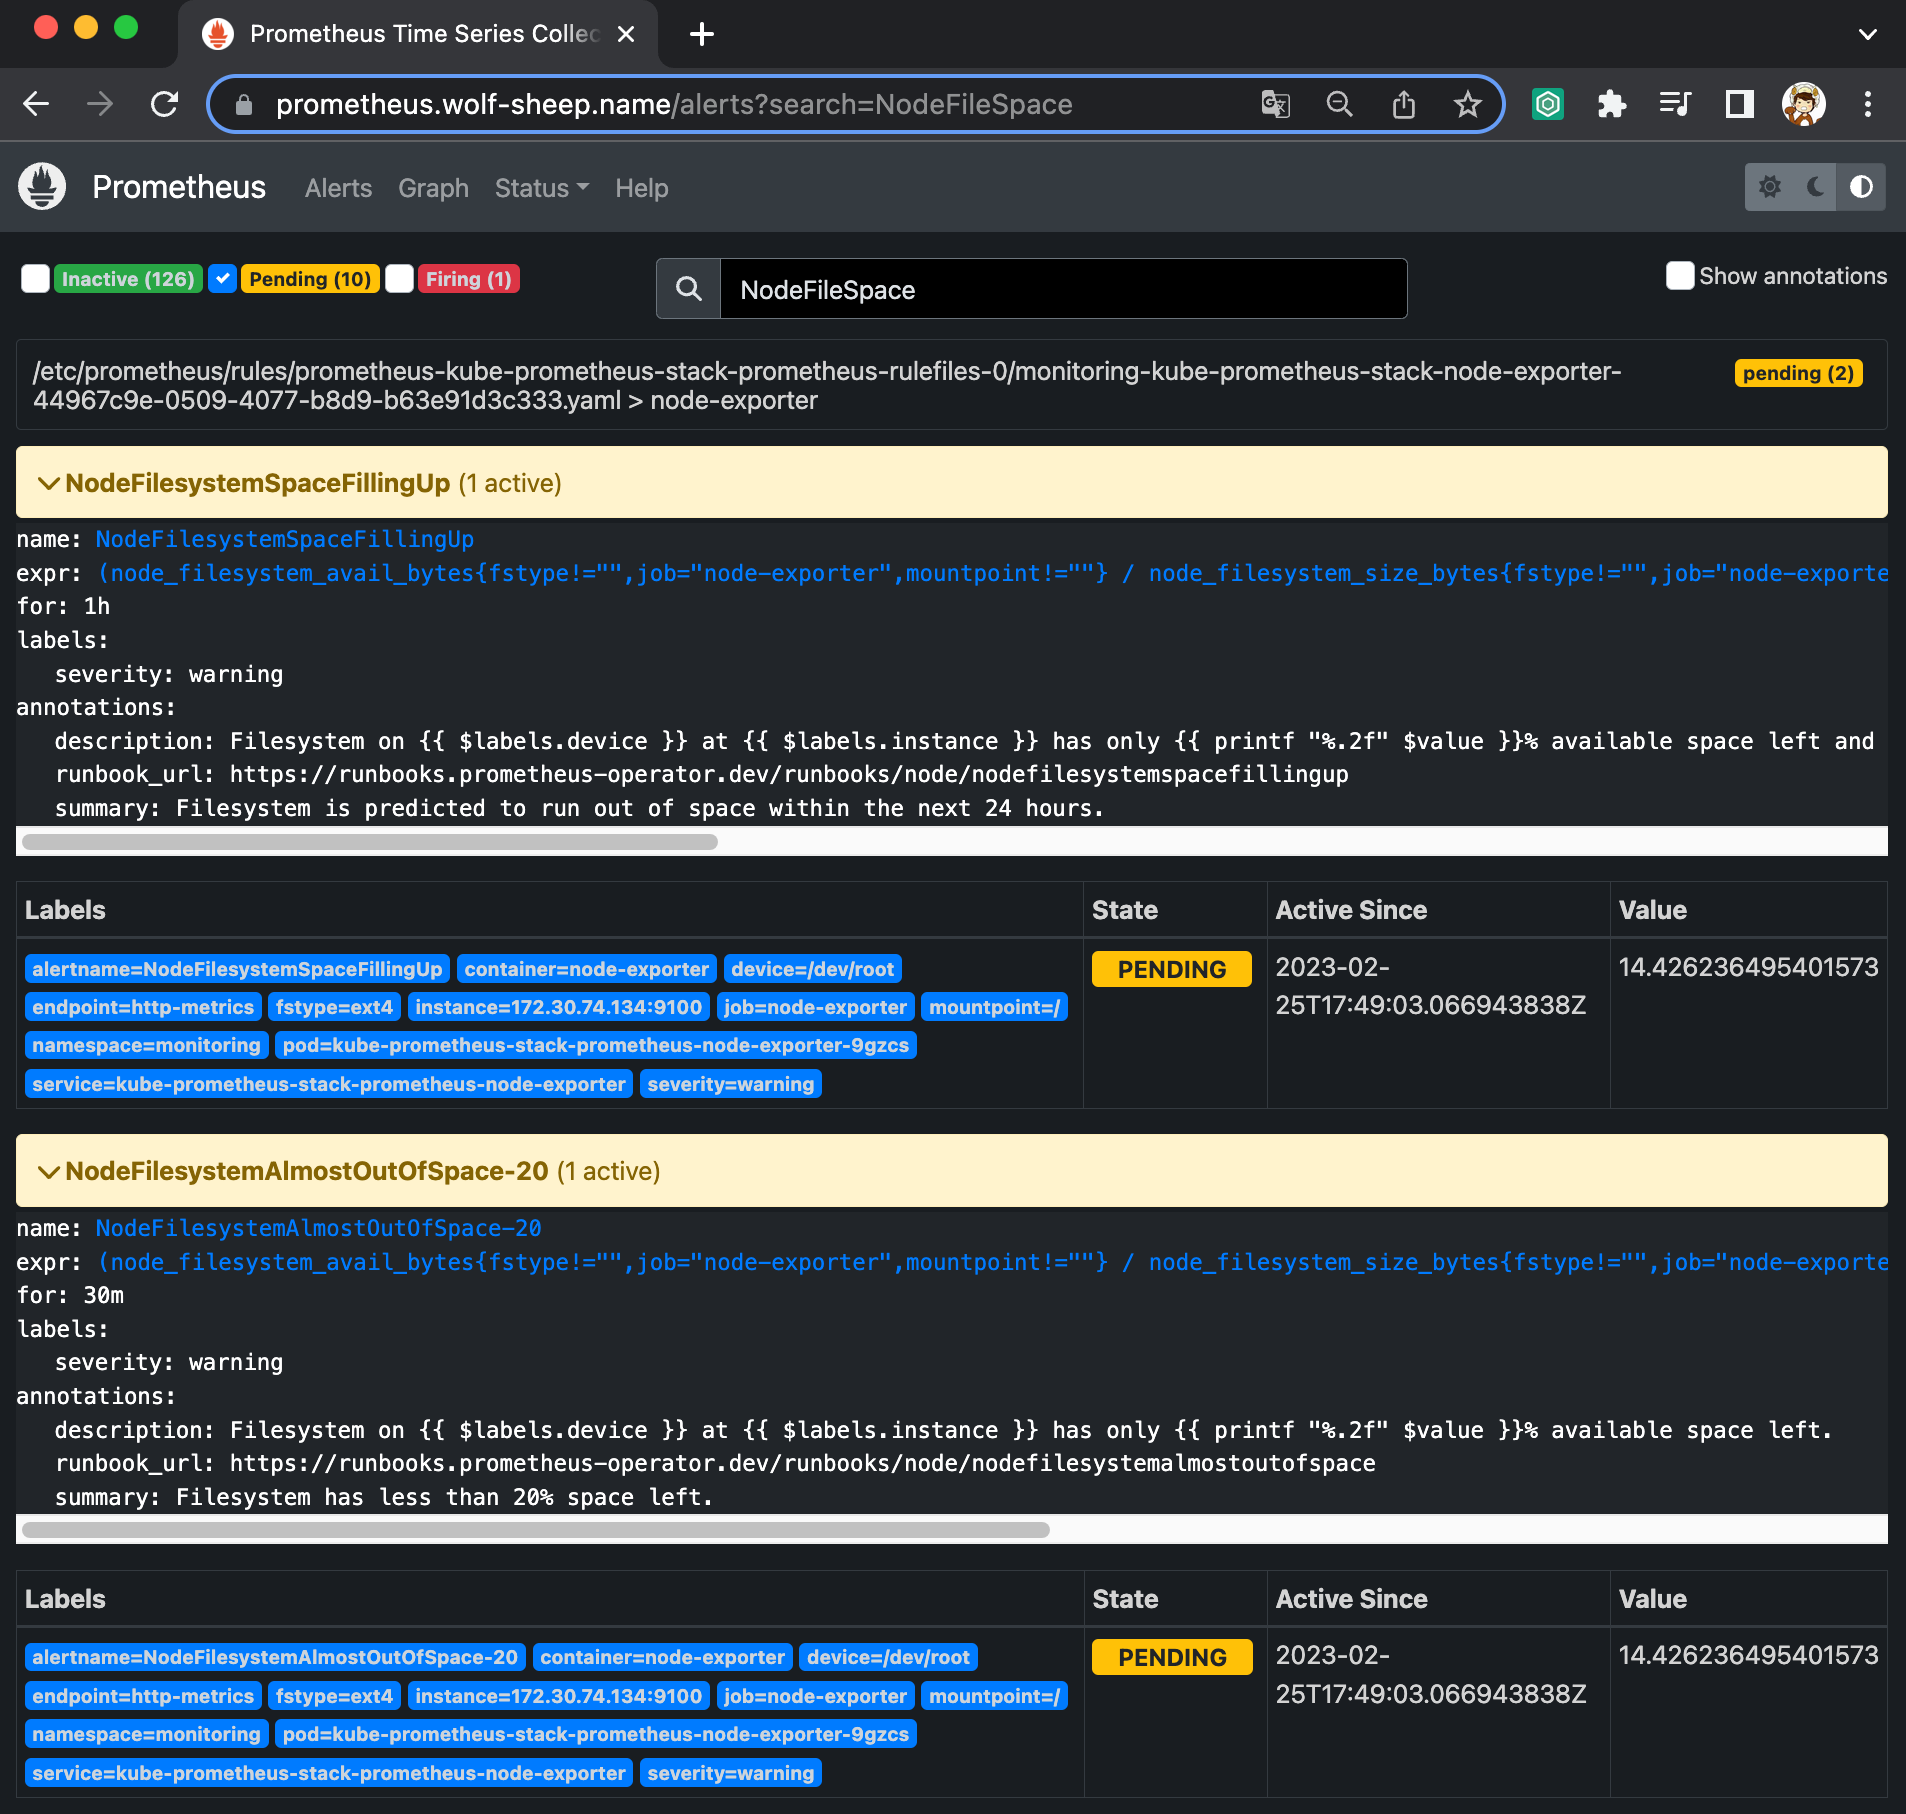Image resolution: width=1906 pixels, height=1814 pixels.
Task: Open the Graph nav item
Action: coord(433,188)
